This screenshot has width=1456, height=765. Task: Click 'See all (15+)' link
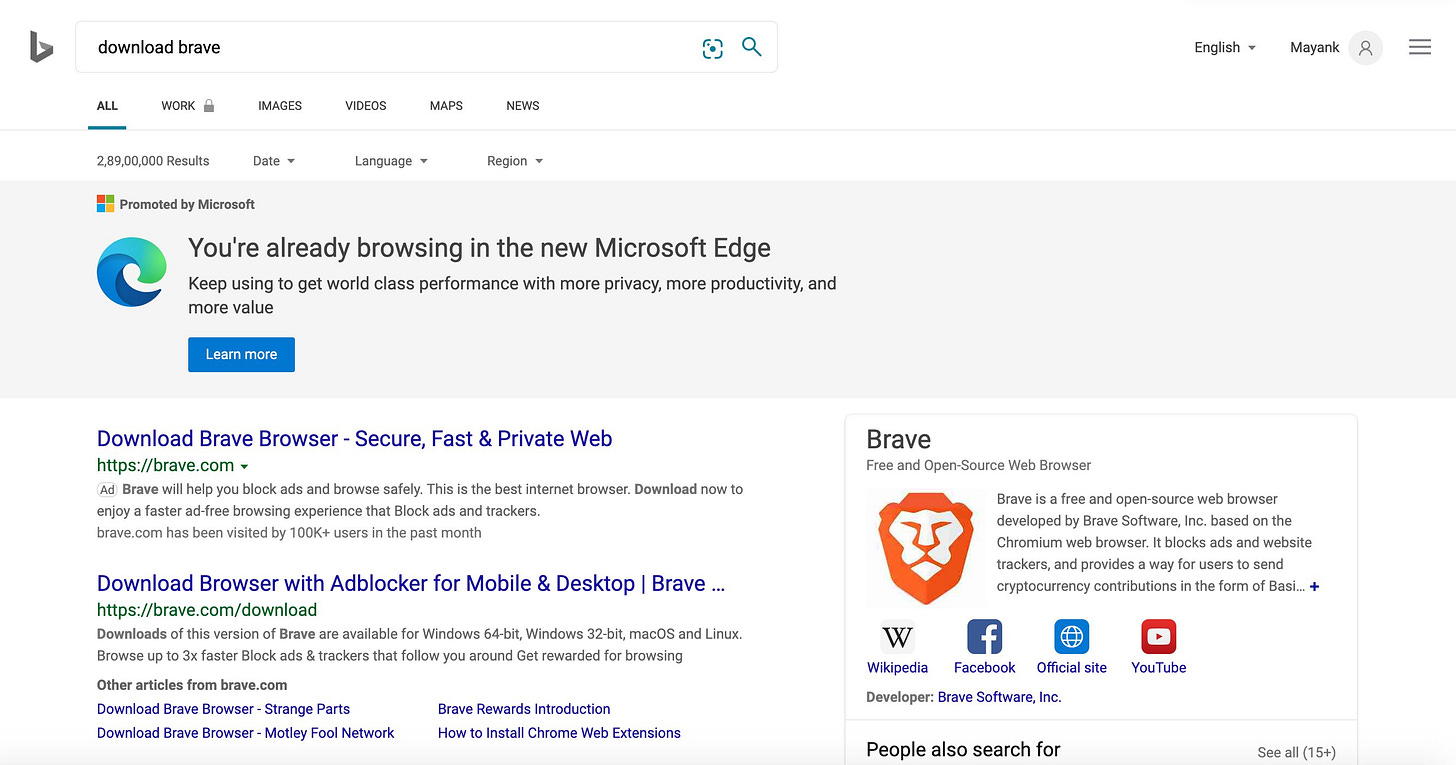coord(1296,752)
